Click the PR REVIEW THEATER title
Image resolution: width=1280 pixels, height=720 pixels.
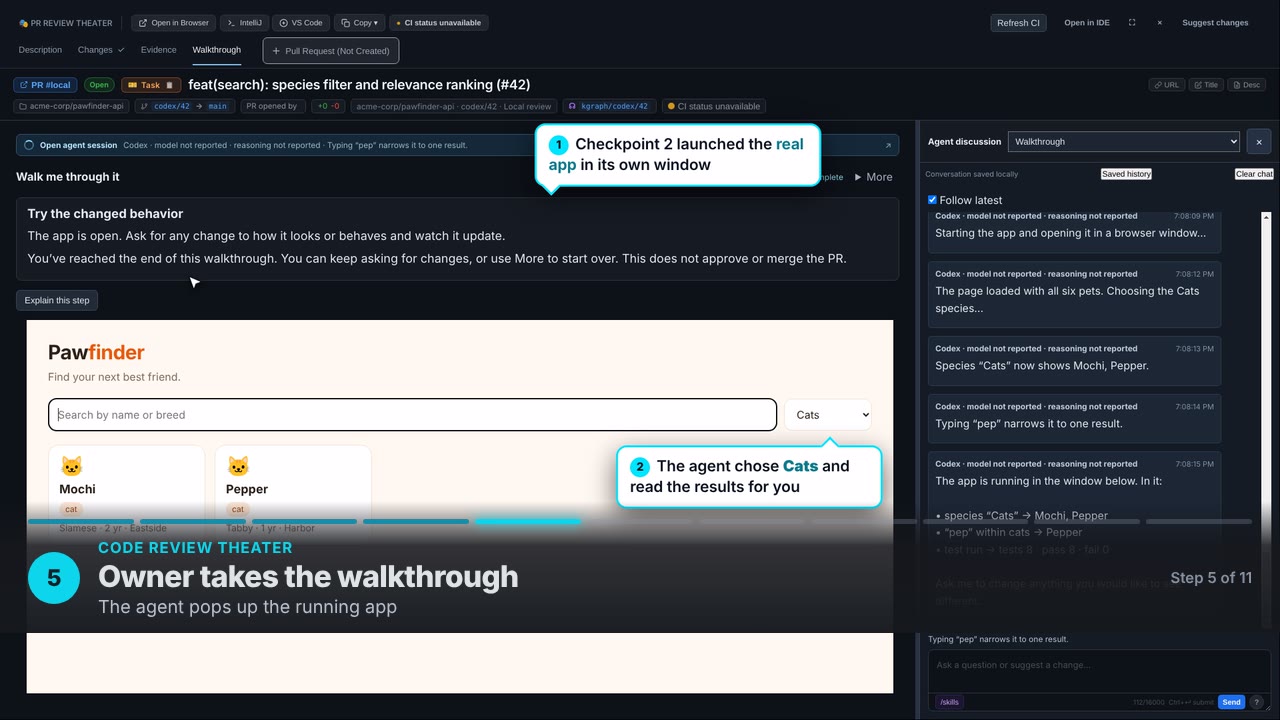(x=65, y=23)
